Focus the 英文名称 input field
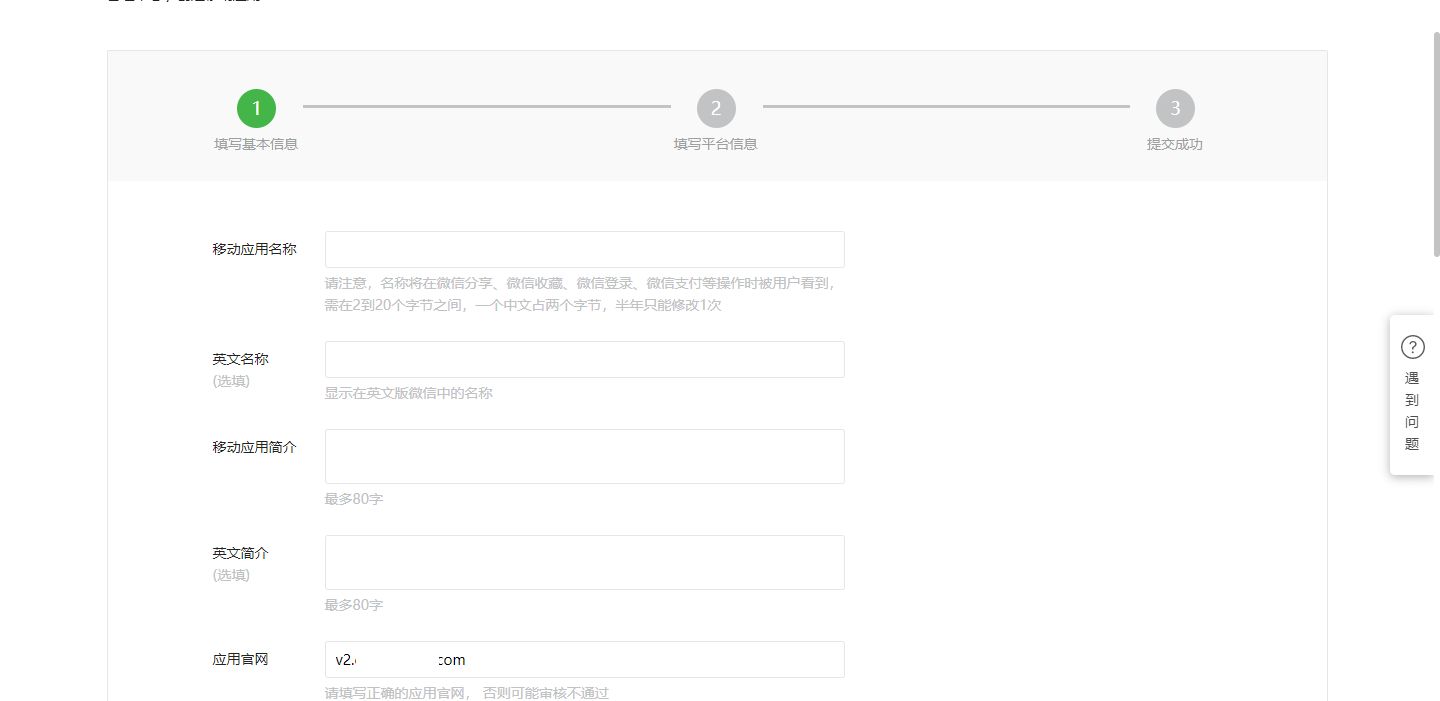This screenshot has height=701, width=1440. click(584, 359)
